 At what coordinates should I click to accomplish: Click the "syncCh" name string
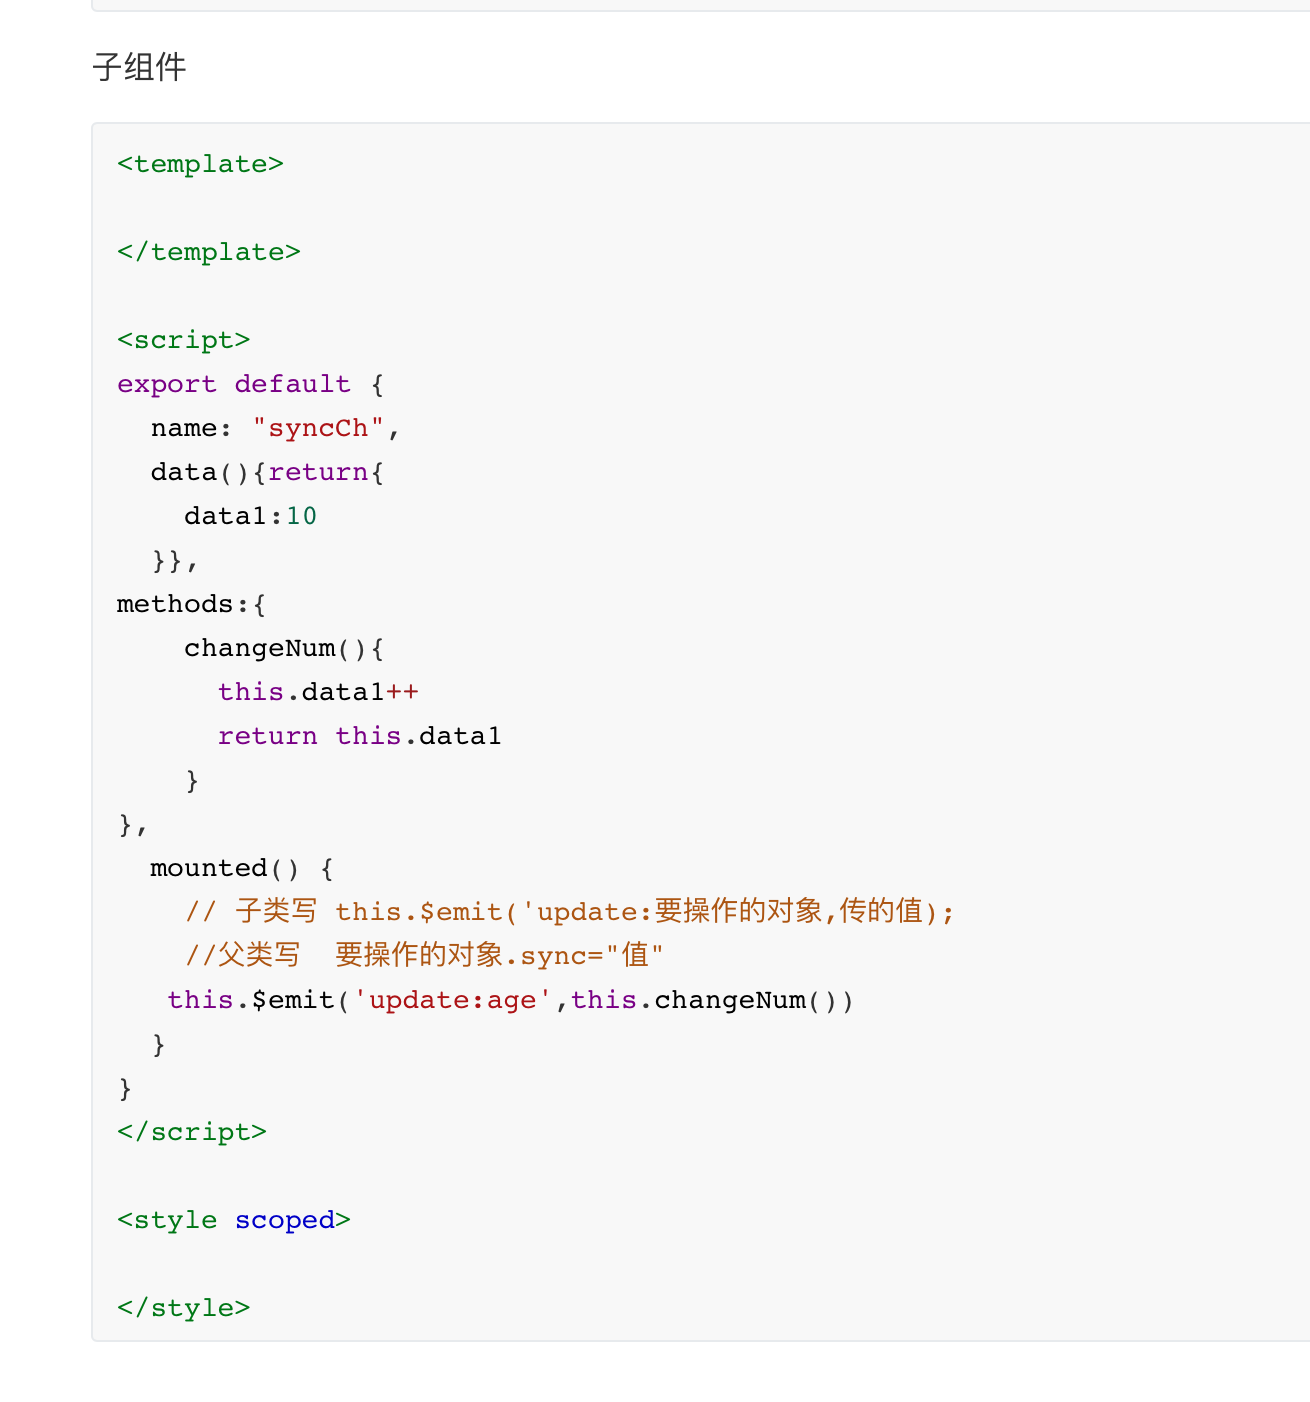pos(318,428)
